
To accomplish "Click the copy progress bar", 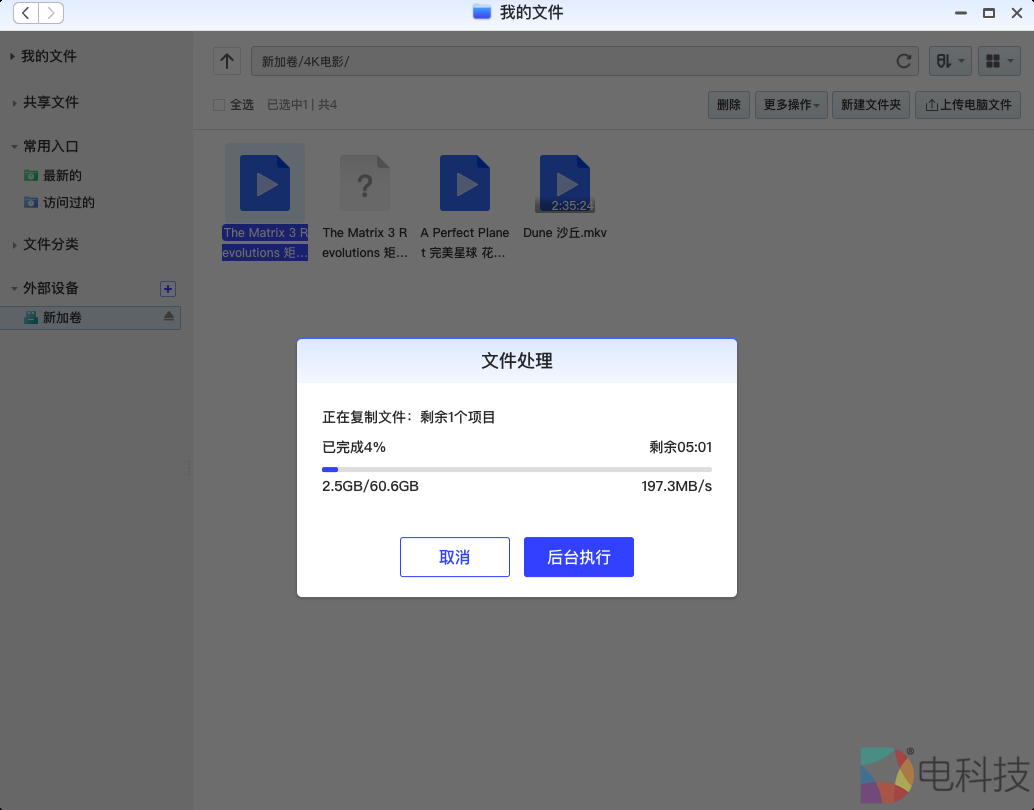I will [517, 468].
